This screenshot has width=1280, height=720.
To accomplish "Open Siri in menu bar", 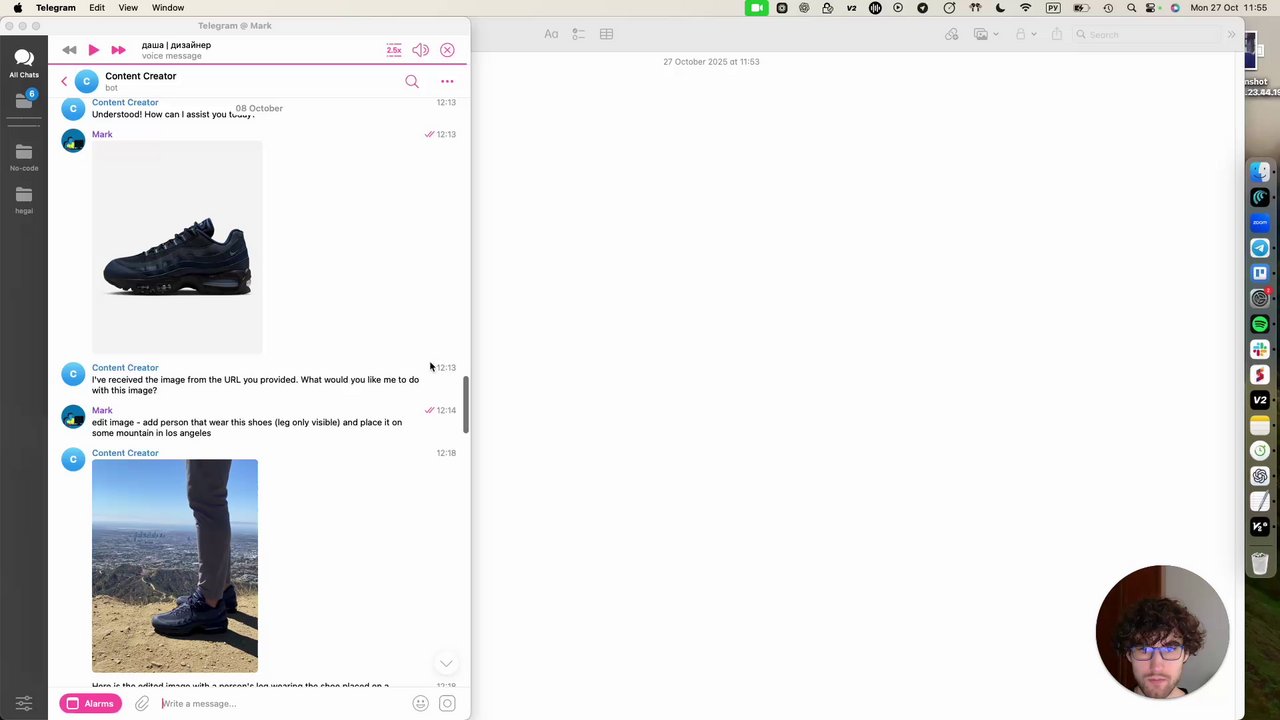I will point(1175,8).
